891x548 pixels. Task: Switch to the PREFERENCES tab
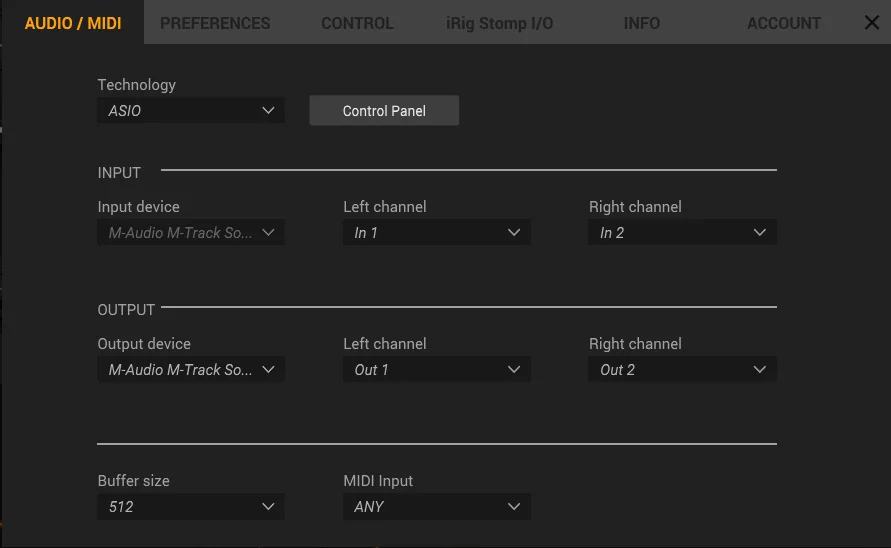215,23
